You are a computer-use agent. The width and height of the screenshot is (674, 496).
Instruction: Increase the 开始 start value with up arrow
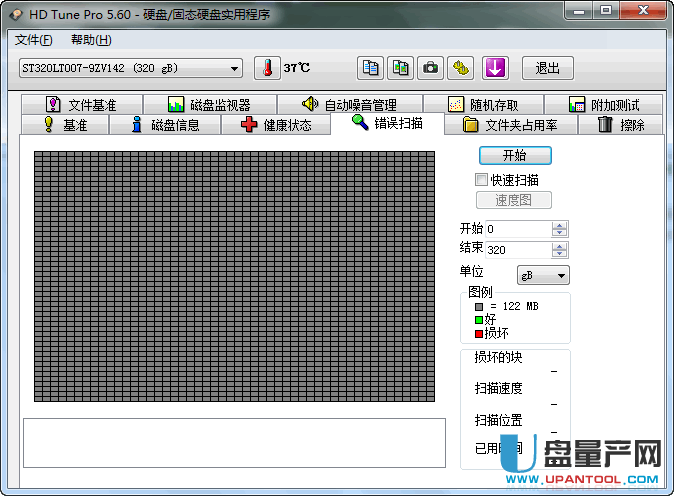pyautogui.click(x=559, y=225)
